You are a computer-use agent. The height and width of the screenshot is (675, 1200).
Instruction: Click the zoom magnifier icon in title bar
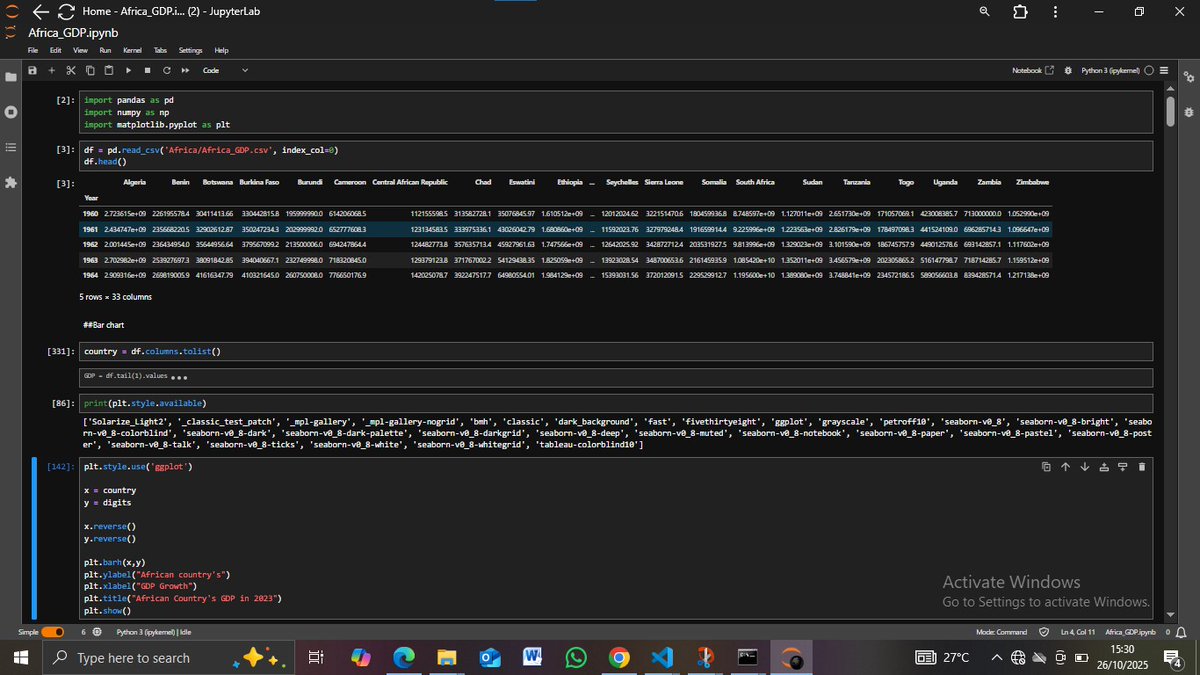point(984,12)
